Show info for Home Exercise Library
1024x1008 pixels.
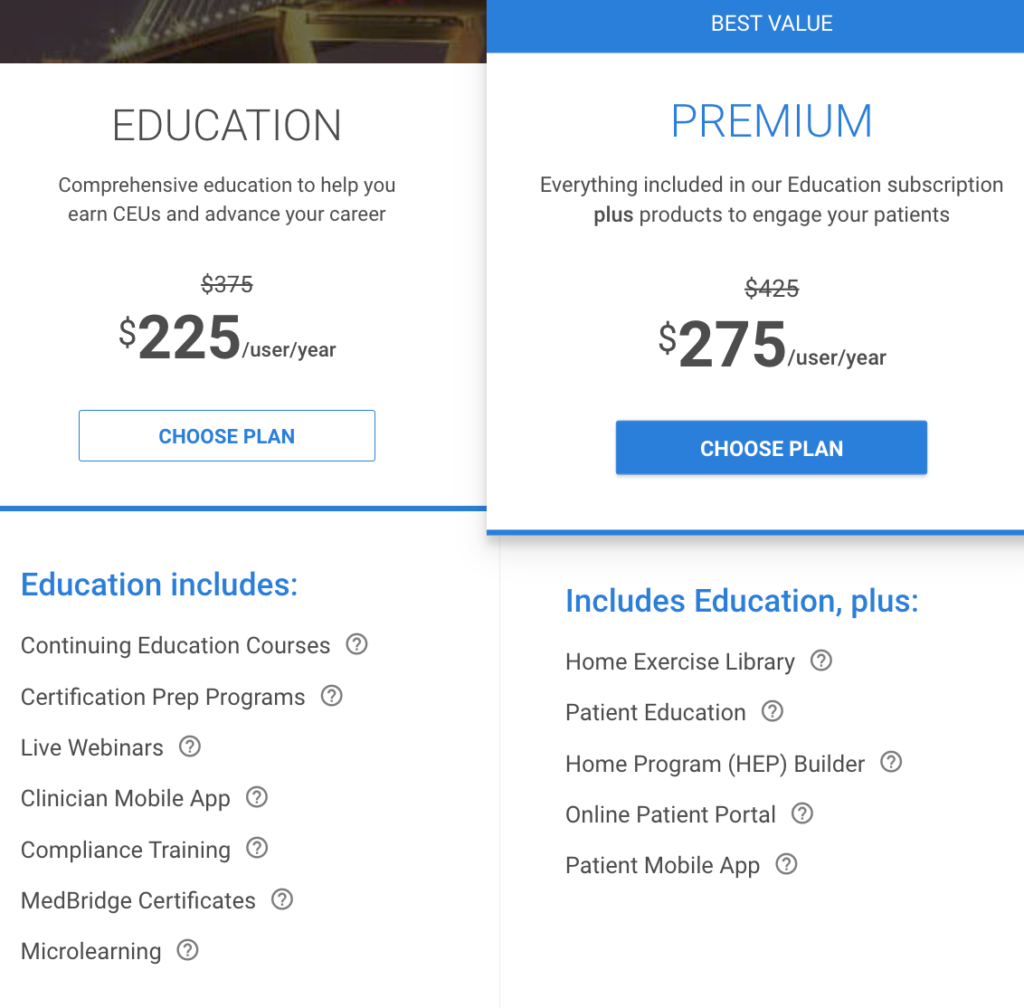[821, 661]
